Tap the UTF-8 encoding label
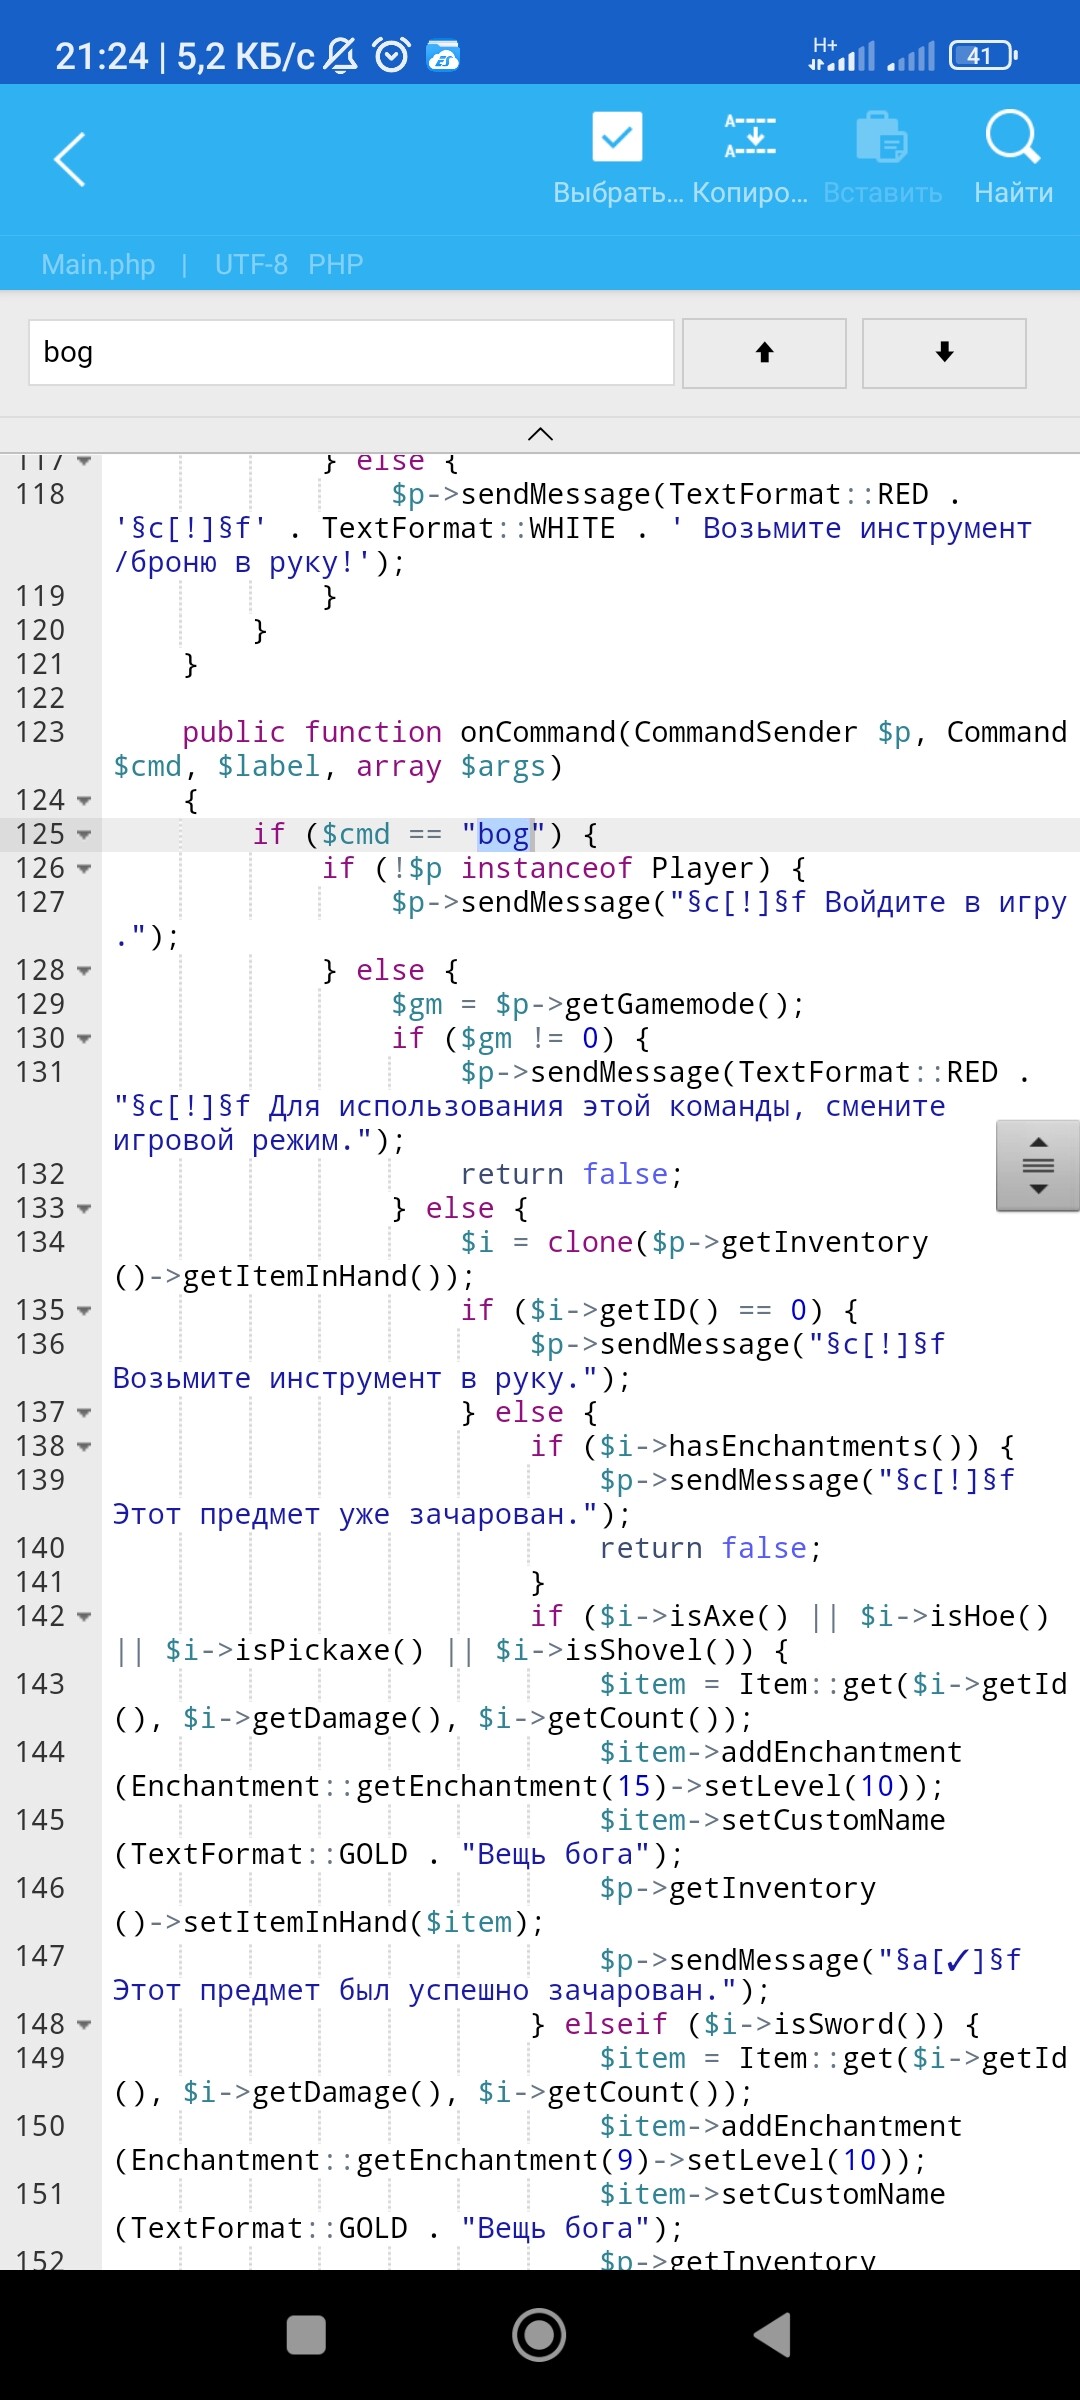The image size is (1080, 2400). (251, 265)
